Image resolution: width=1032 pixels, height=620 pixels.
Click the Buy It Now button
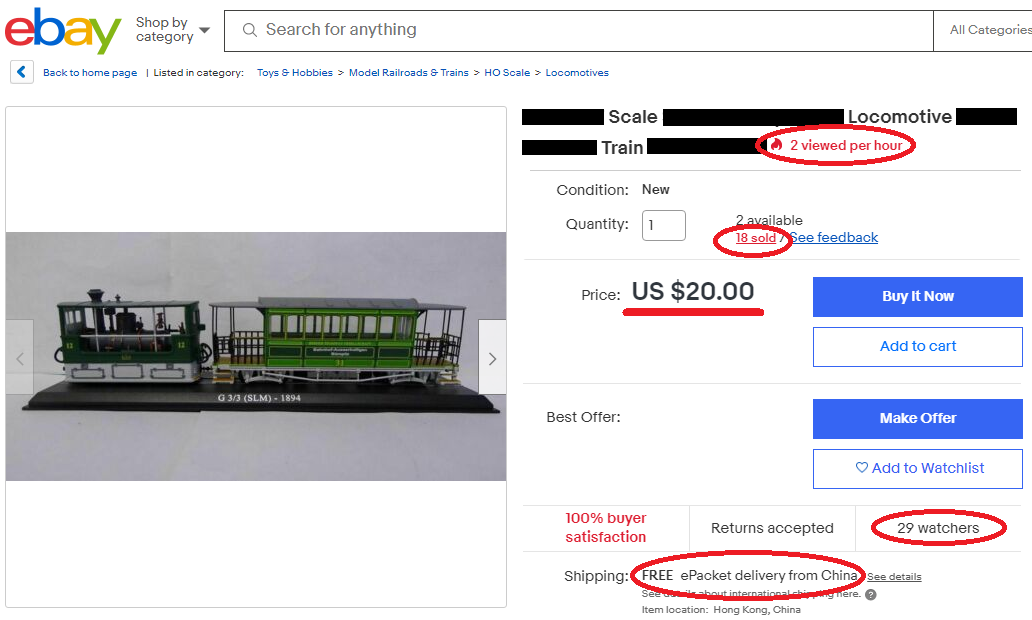click(x=917, y=297)
